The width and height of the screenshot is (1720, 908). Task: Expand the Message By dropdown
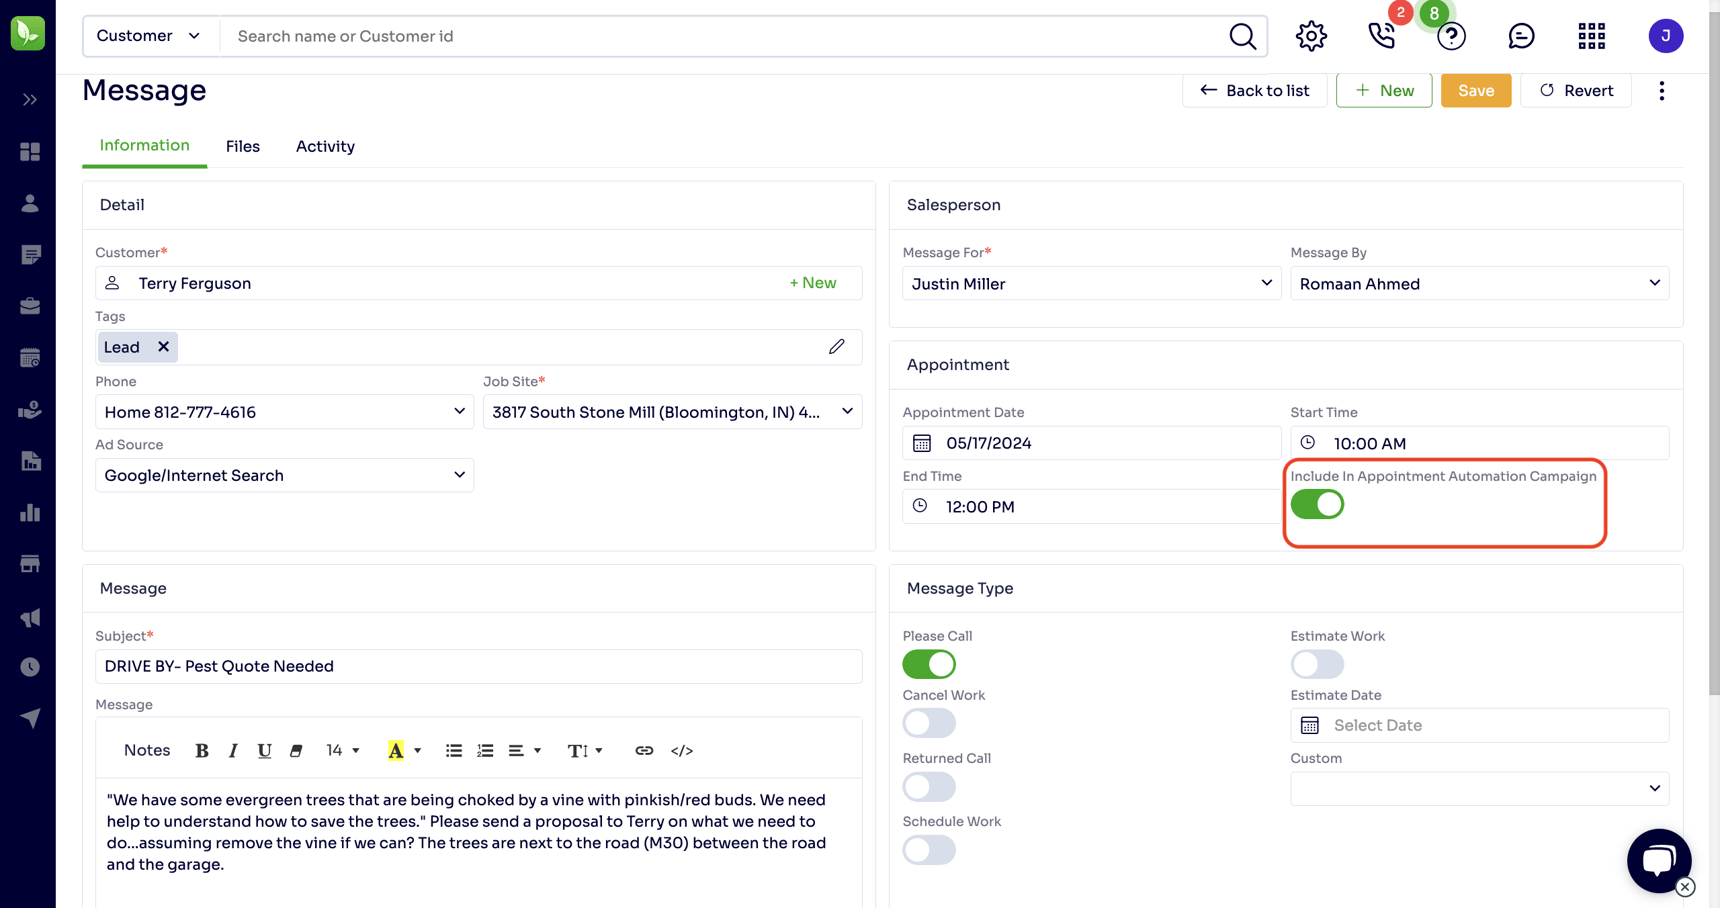pyautogui.click(x=1655, y=283)
